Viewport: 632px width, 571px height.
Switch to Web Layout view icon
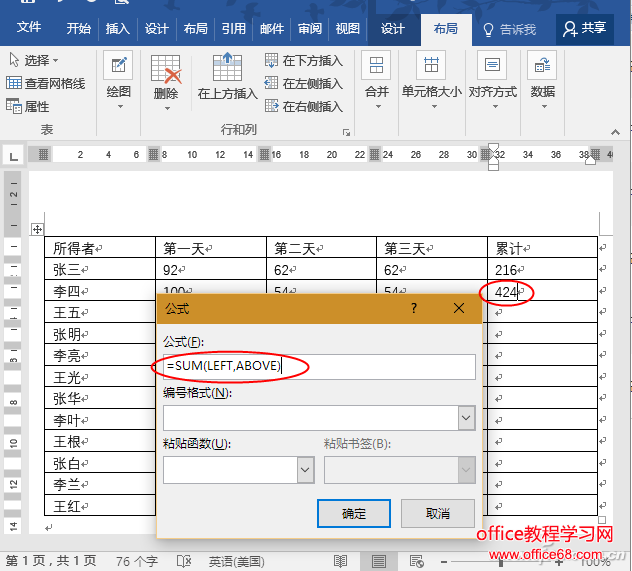coord(416,561)
